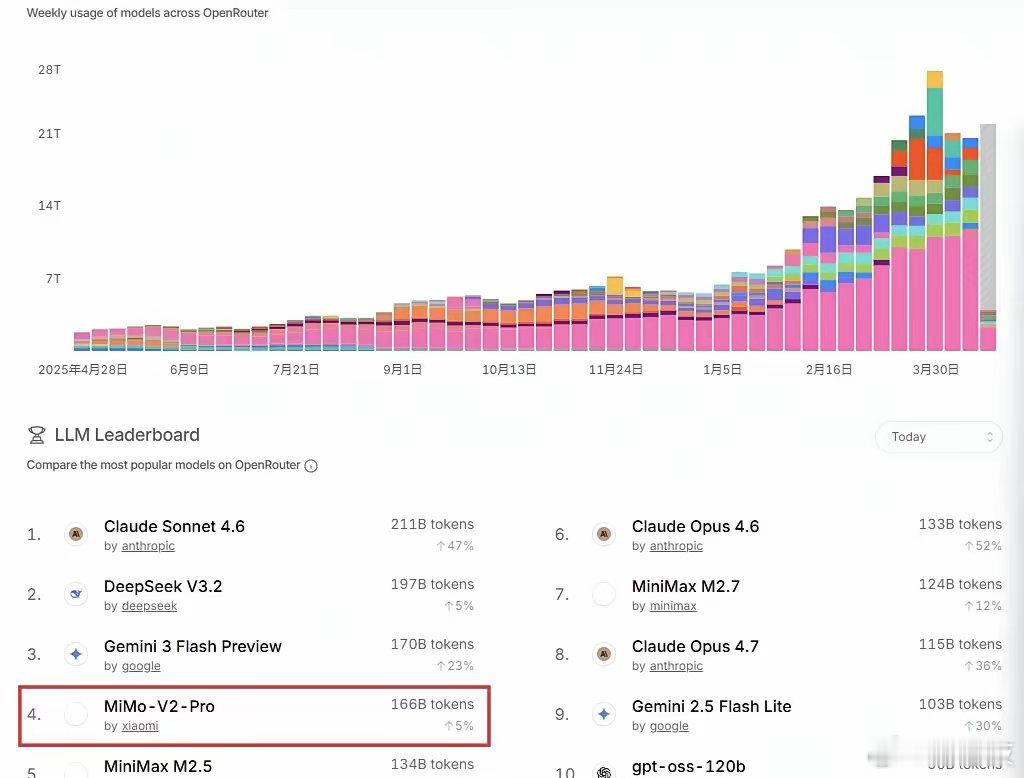Click the Anthropic logo for Claude Sonnet 4.6
Screen dimensions: 1024x778
point(76,534)
